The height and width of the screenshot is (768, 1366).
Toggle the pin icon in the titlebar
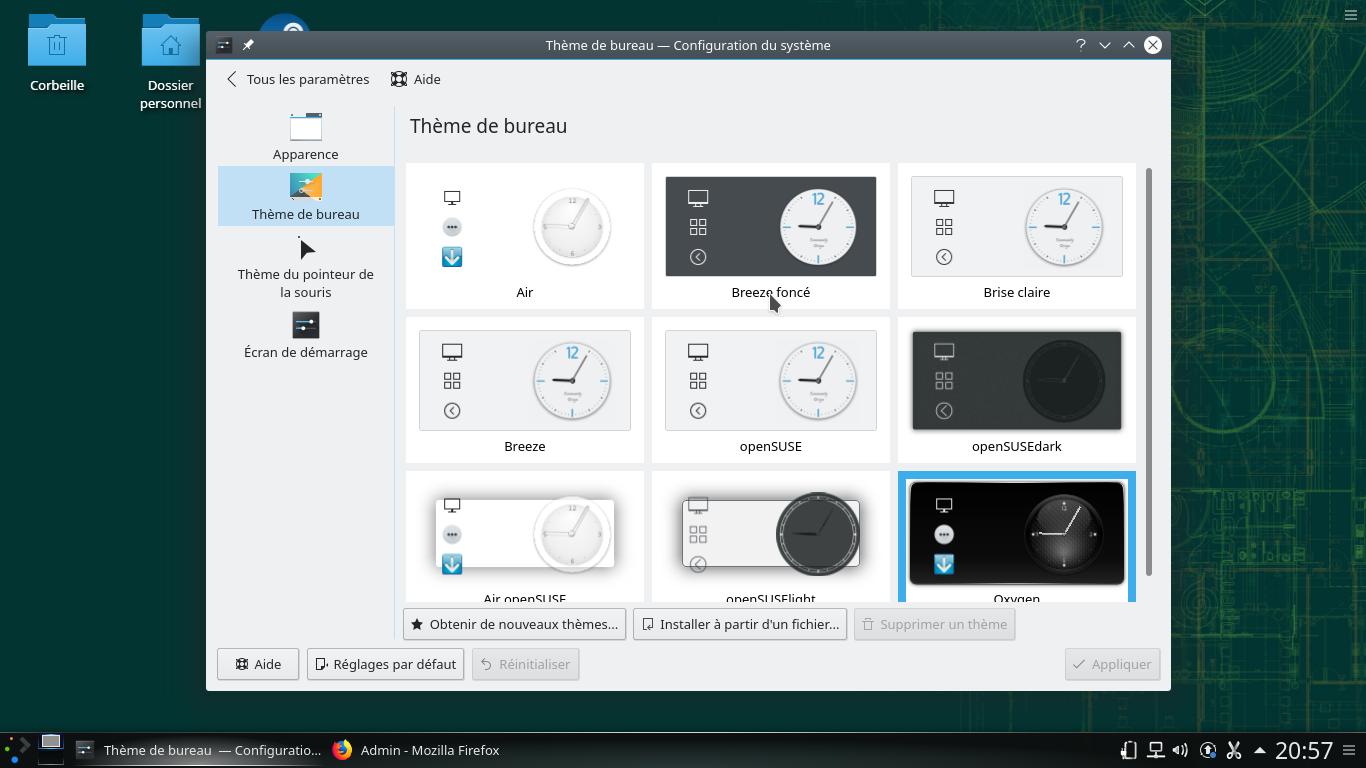click(248, 45)
